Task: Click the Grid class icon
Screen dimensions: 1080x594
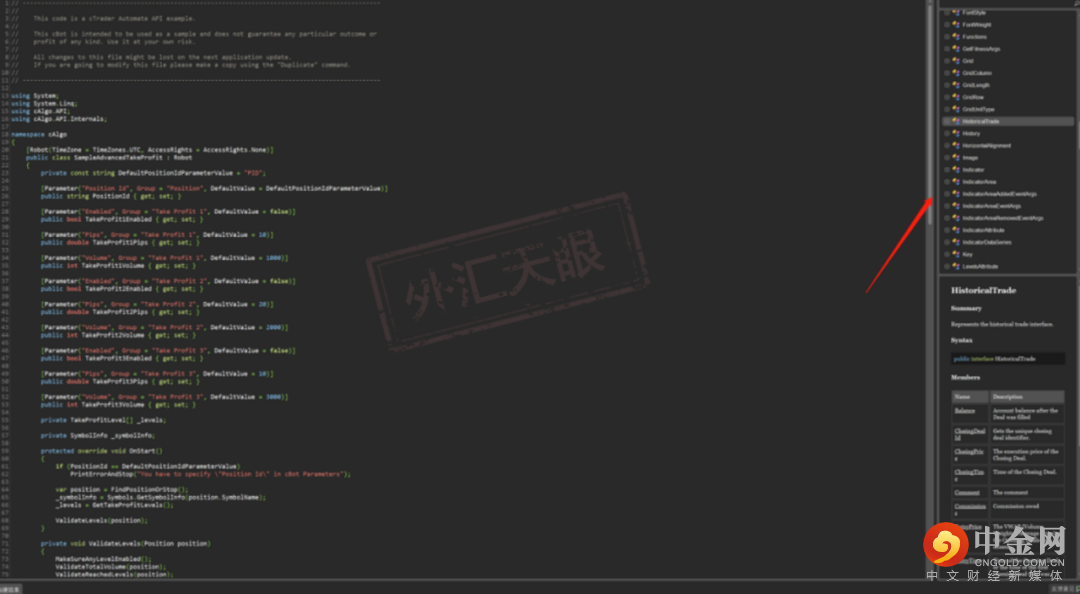Action: [955, 61]
